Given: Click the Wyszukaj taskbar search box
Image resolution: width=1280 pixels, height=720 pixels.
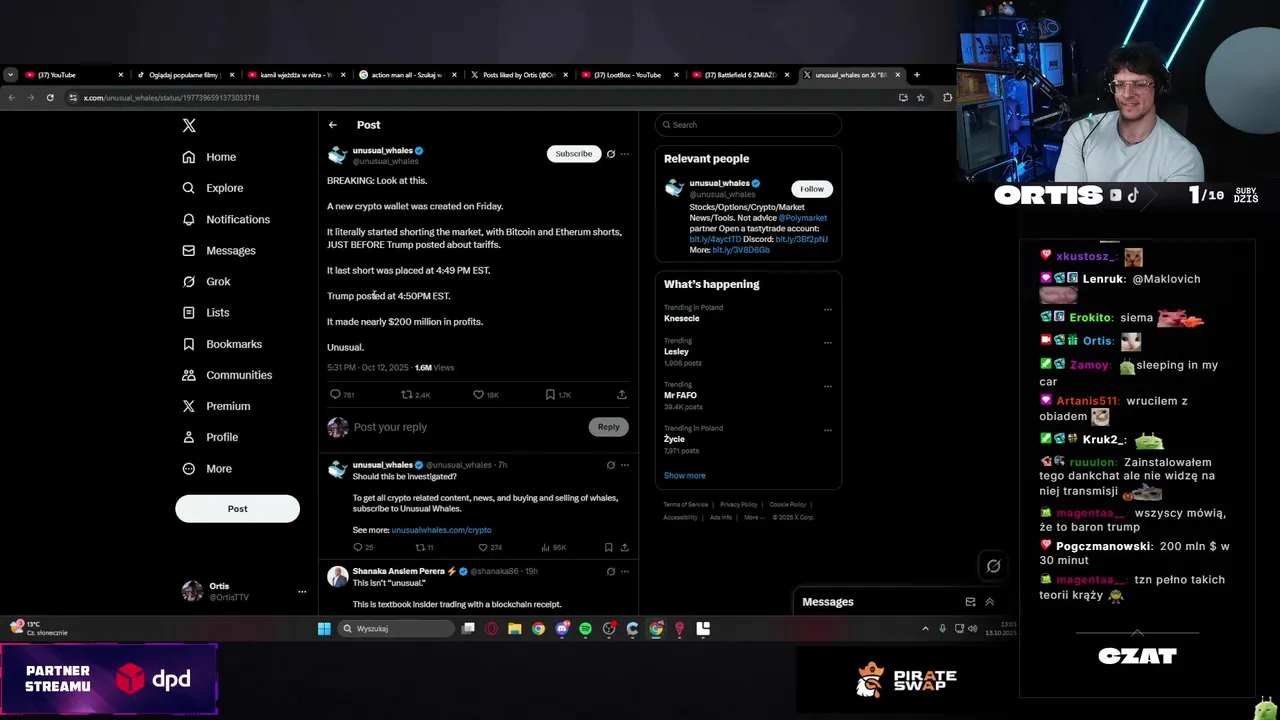Looking at the screenshot, I should [x=396, y=629].
